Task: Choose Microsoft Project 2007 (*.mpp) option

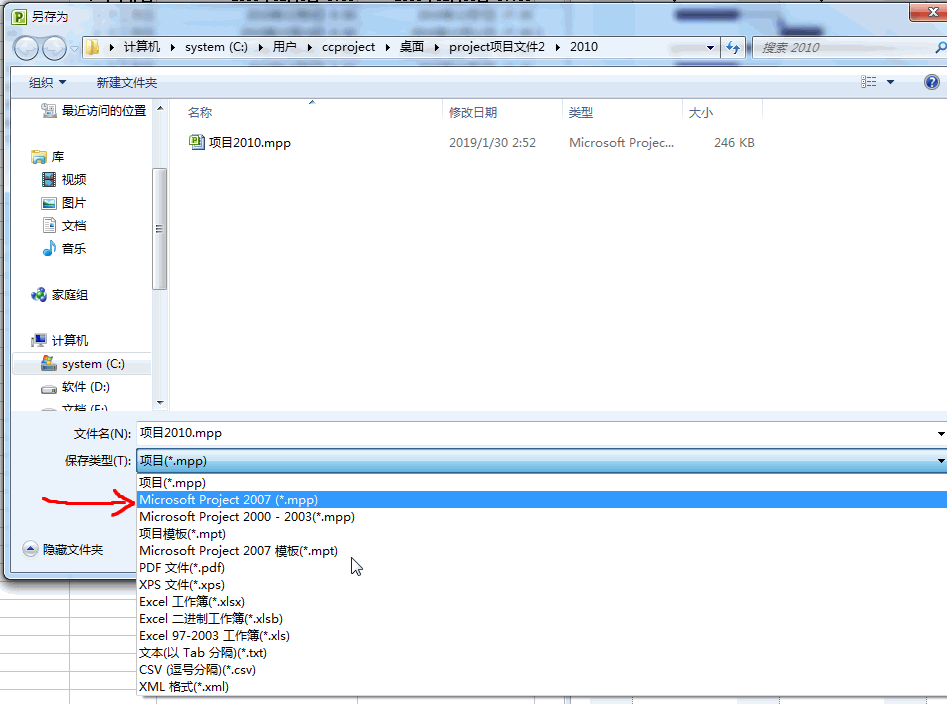Action: coord(542,499)
